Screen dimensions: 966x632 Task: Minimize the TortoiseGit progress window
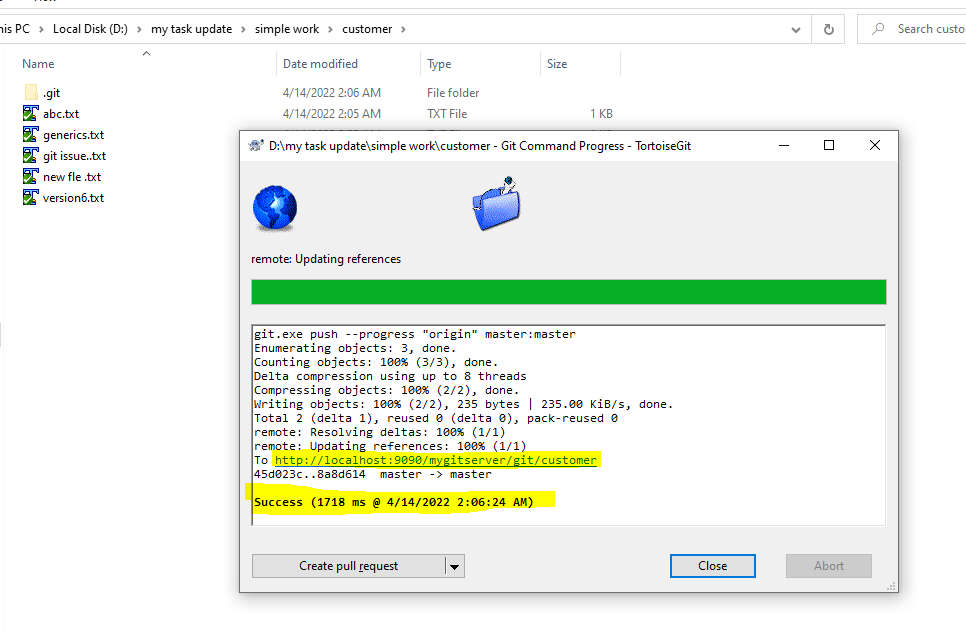tap(784, 145)
